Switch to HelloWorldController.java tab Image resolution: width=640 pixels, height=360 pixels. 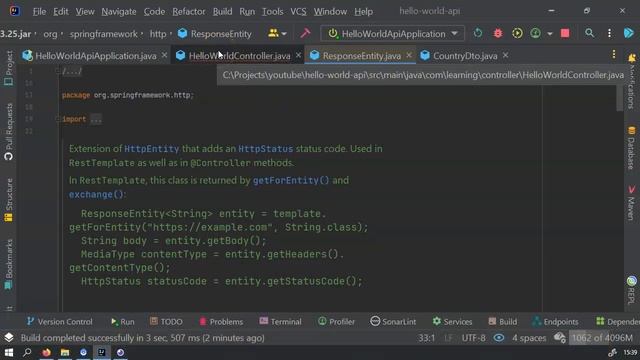[x=239, y=56]
